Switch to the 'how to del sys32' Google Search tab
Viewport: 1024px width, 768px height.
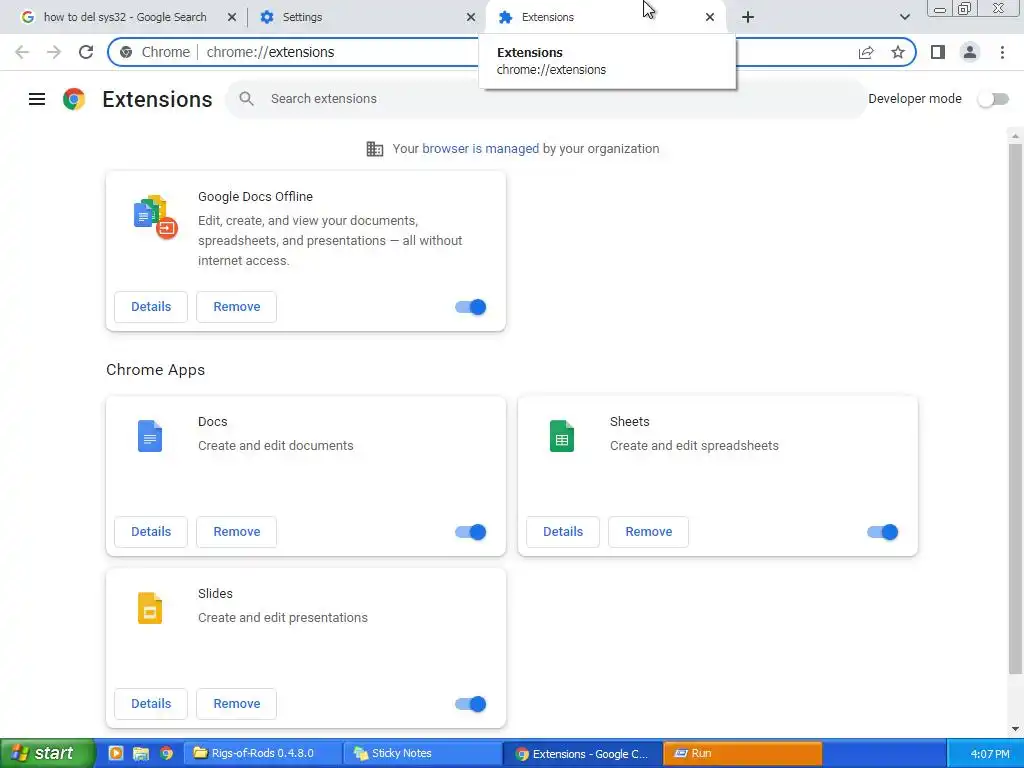click(124, 17)
